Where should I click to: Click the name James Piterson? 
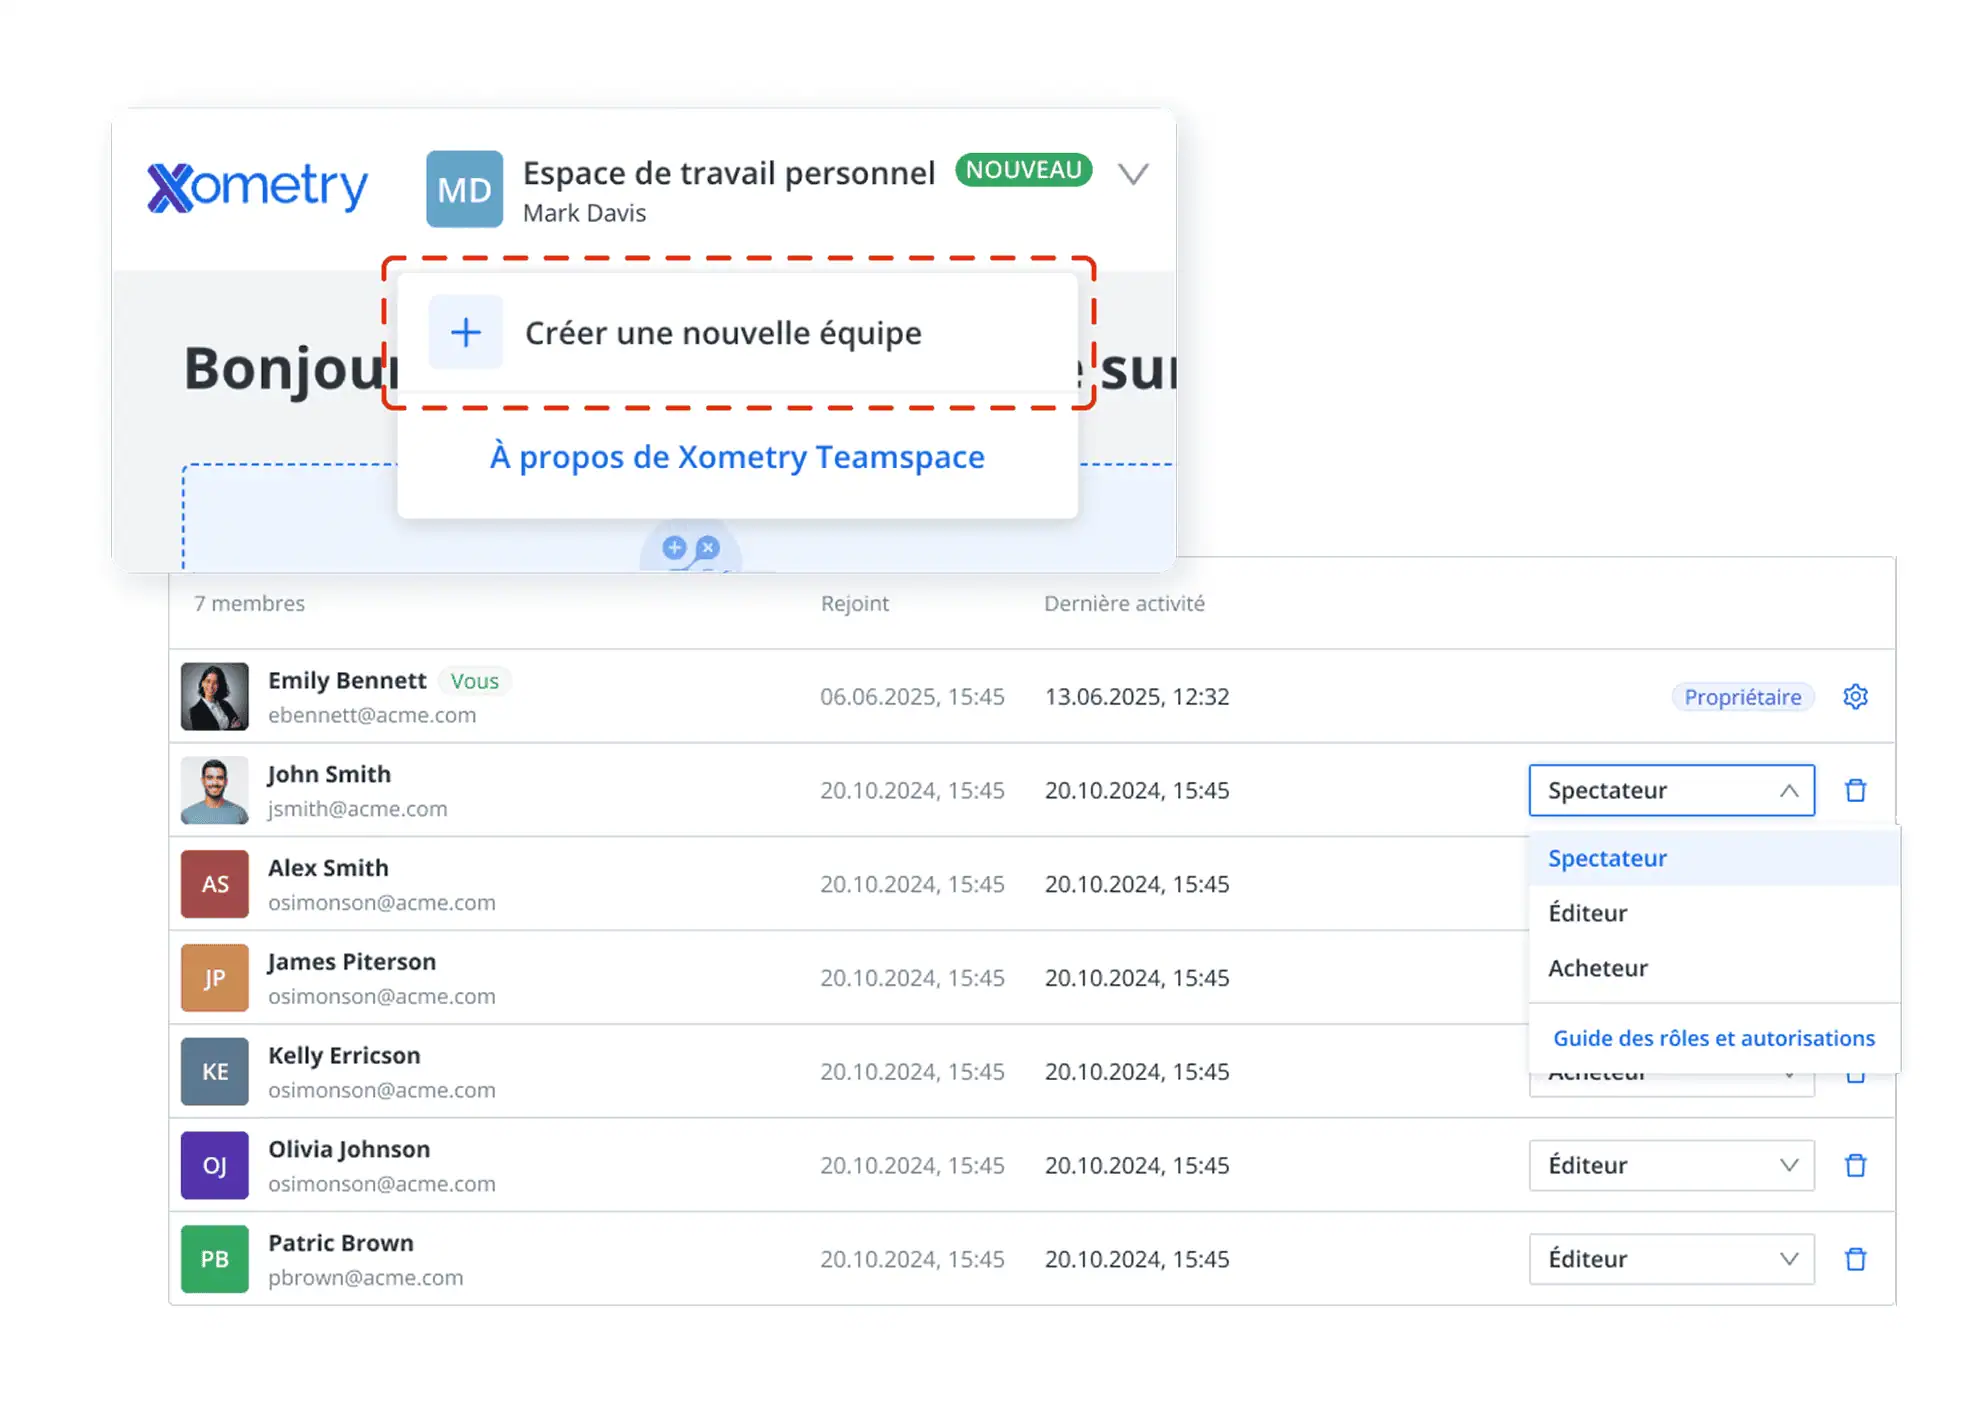coord(352,962)
